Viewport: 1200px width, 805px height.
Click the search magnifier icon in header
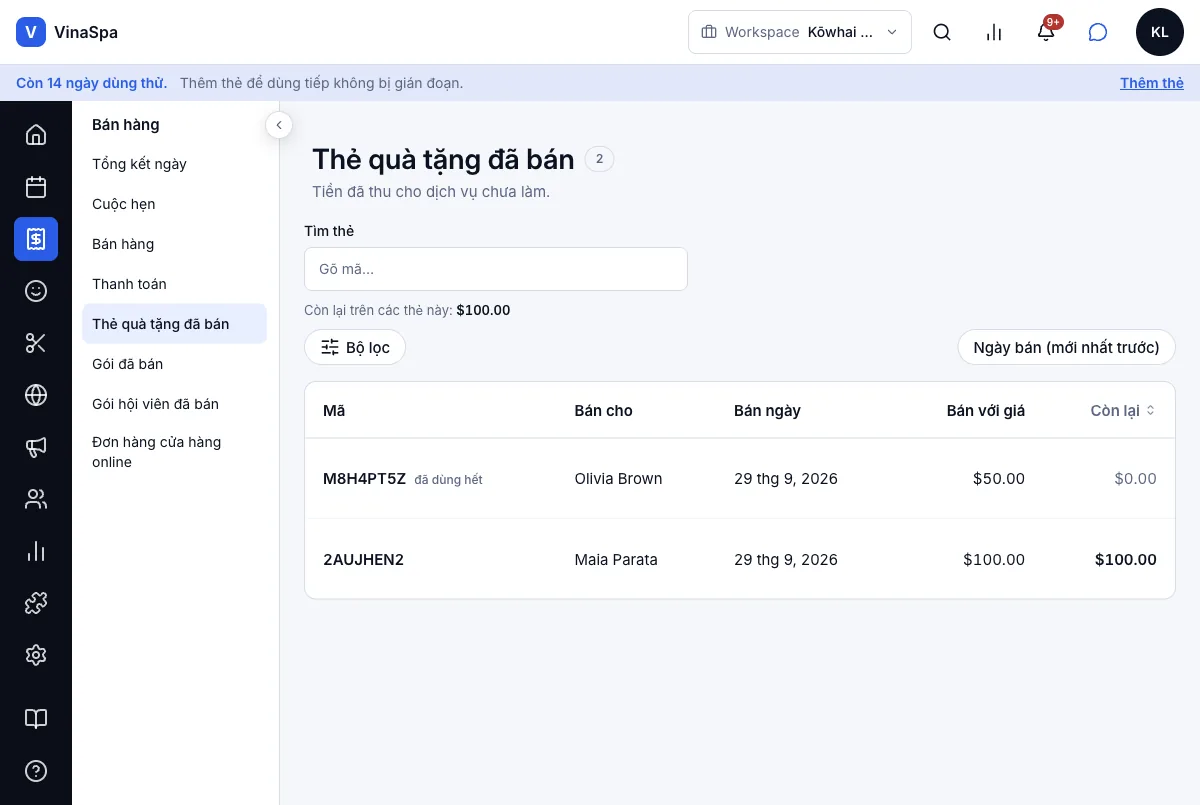942,32
